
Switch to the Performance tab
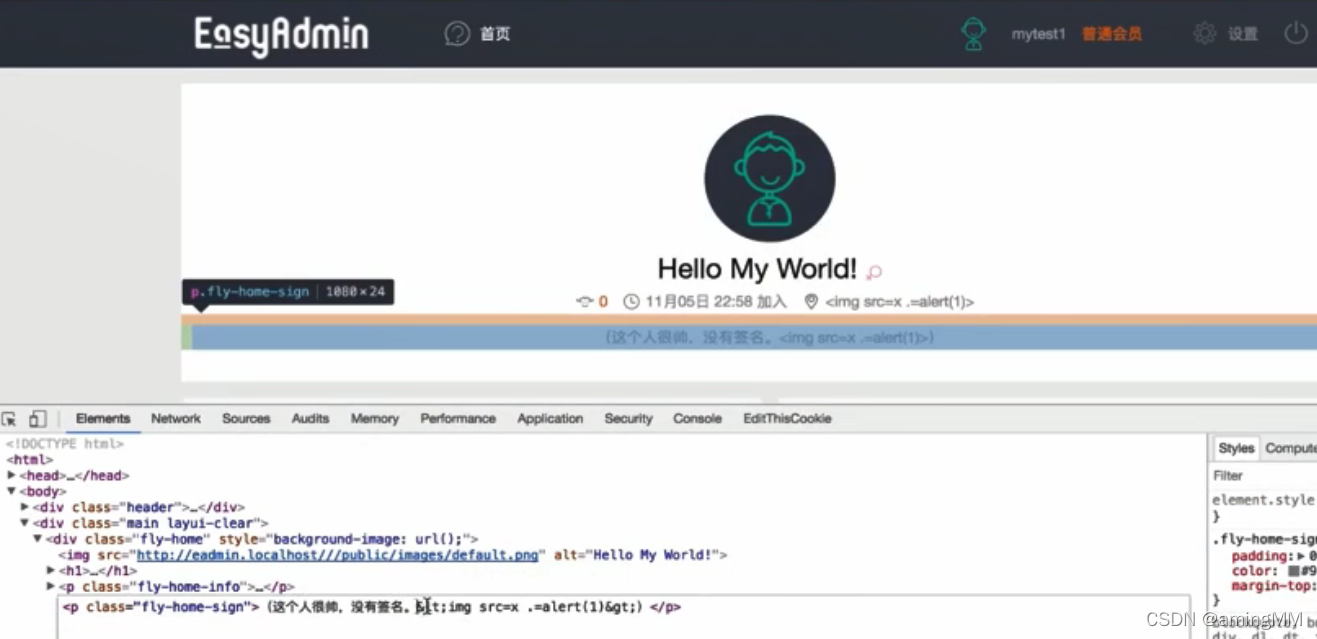point(458,418)
